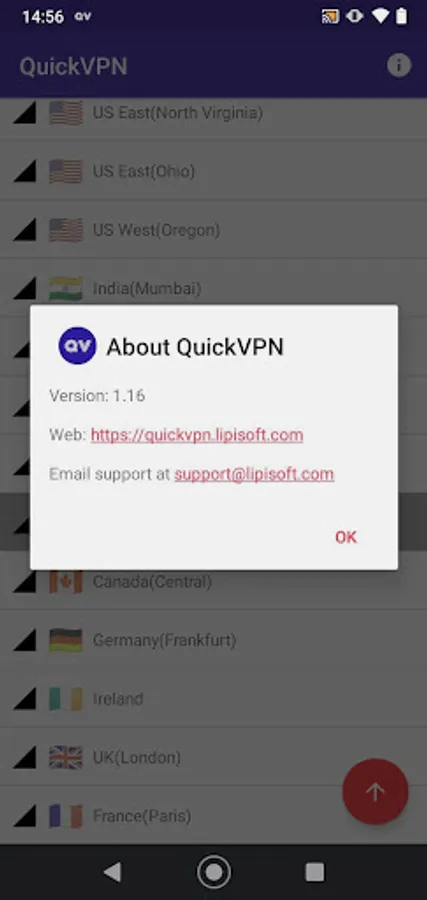Select Canada(Central) server entry
Screen dimensions: 427x900
214,583
